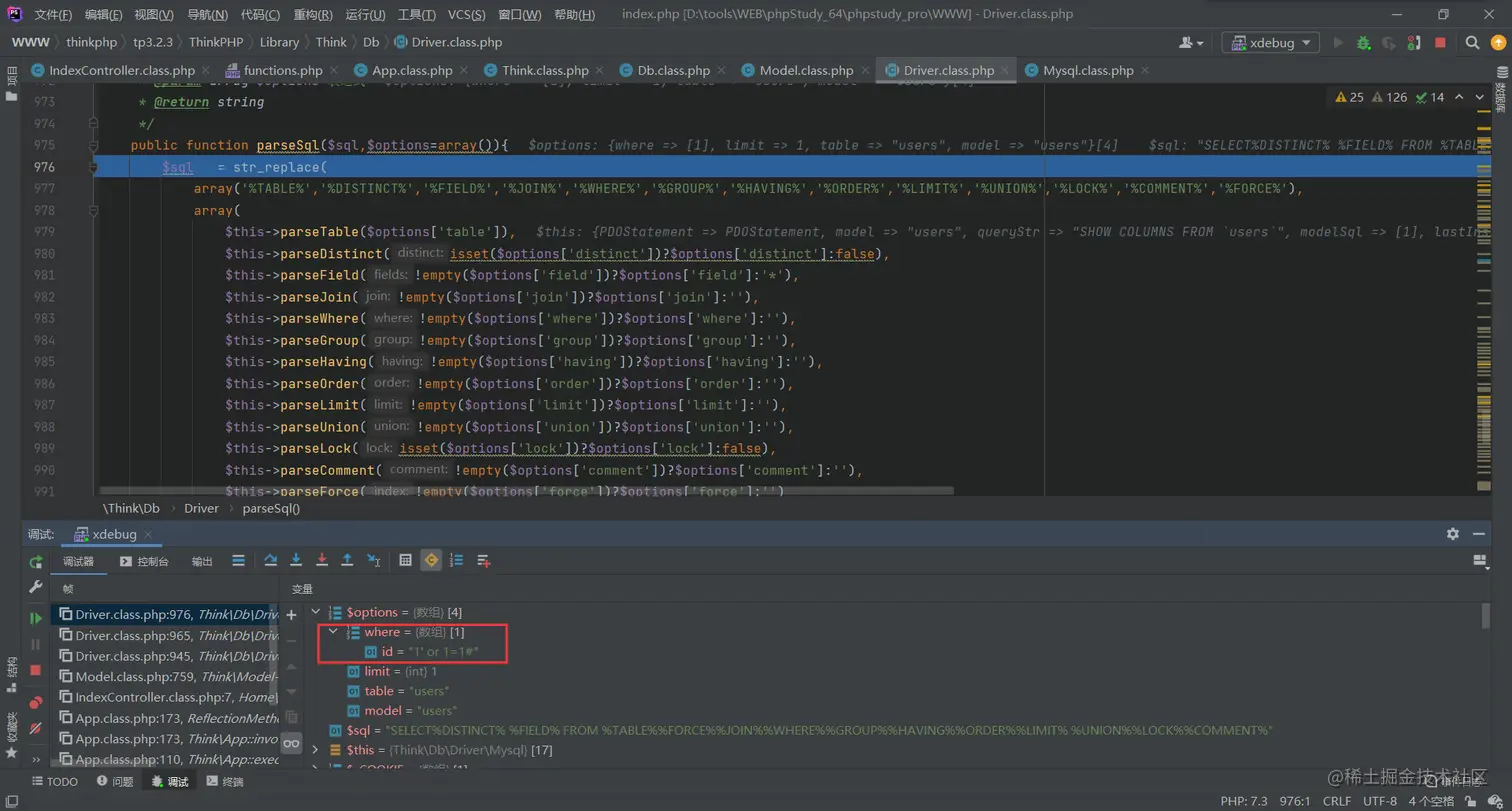Rerun the xdebug session in the debug panel
1512x811 pixels.
[x=36, y=562]
